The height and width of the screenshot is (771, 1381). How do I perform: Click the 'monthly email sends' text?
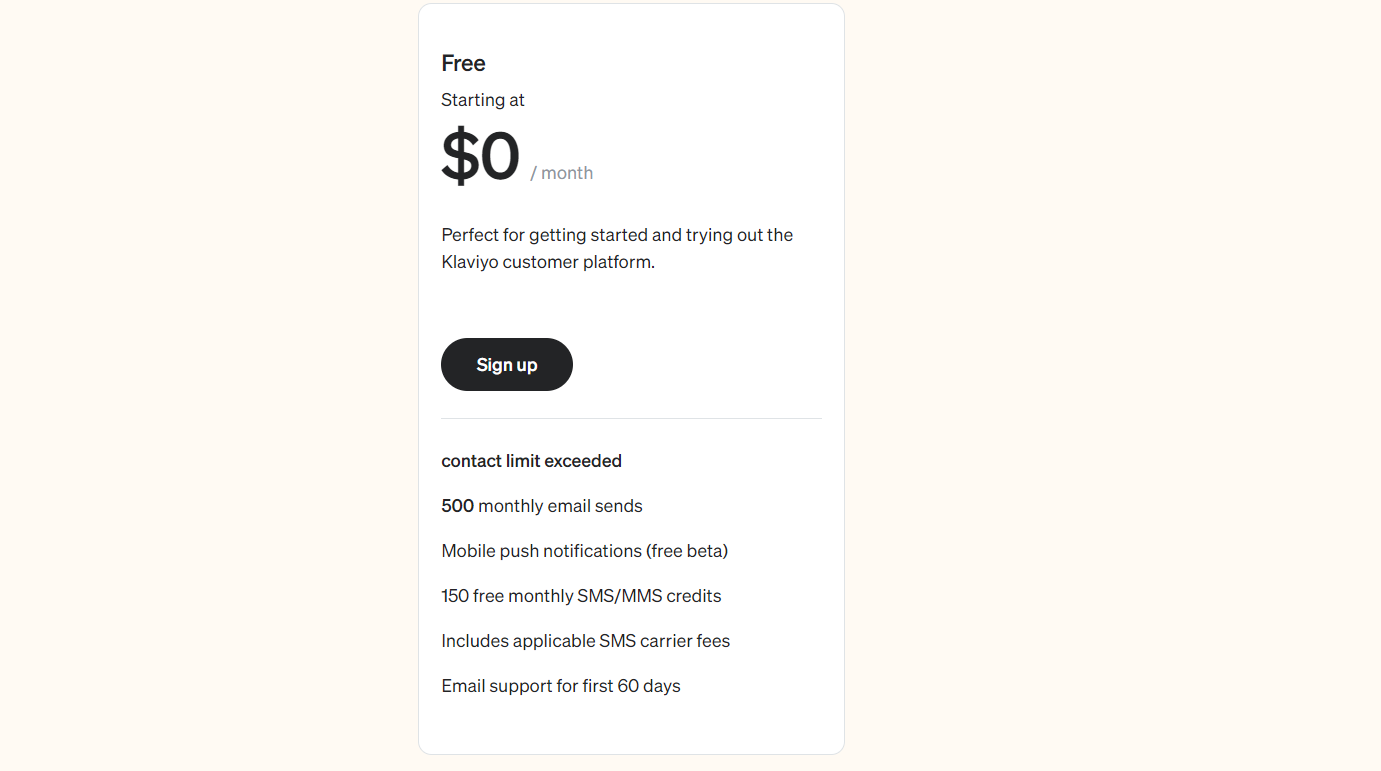pyautogui.click(x=561, y=506)
